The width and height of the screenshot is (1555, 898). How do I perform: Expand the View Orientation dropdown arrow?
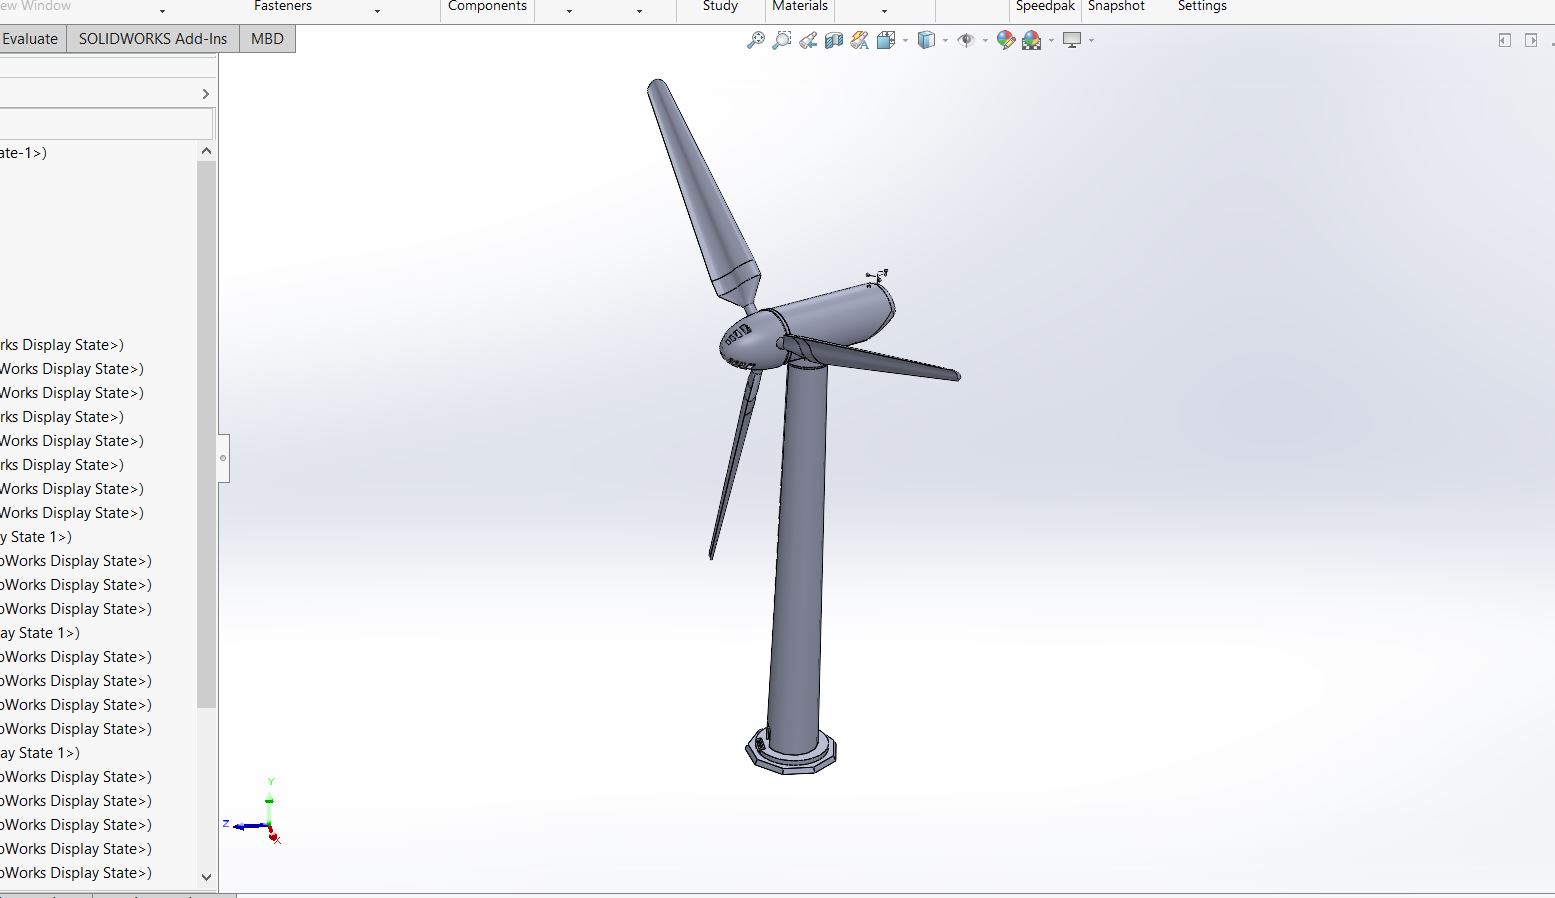pyautogui.click(x=905, y=40)
